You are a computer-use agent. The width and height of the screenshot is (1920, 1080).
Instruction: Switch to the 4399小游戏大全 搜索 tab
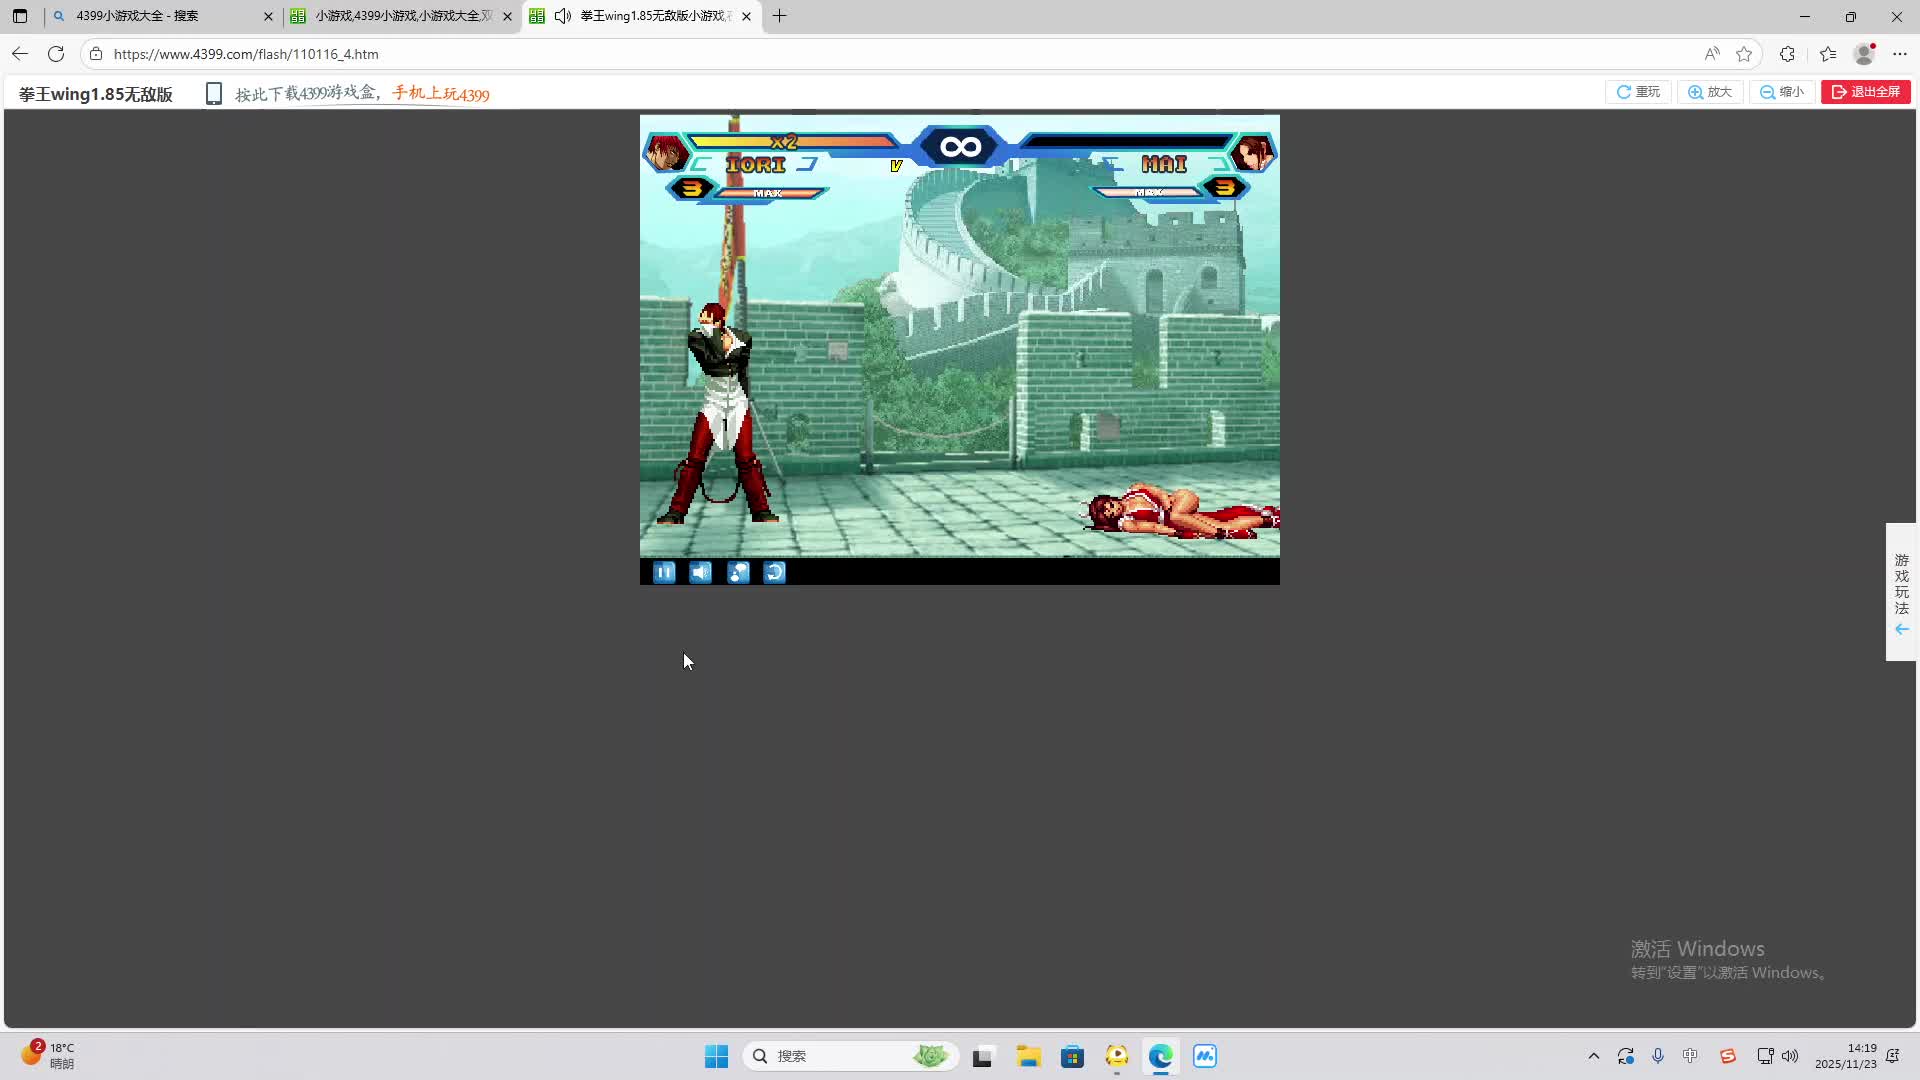(x=150, y=16)
